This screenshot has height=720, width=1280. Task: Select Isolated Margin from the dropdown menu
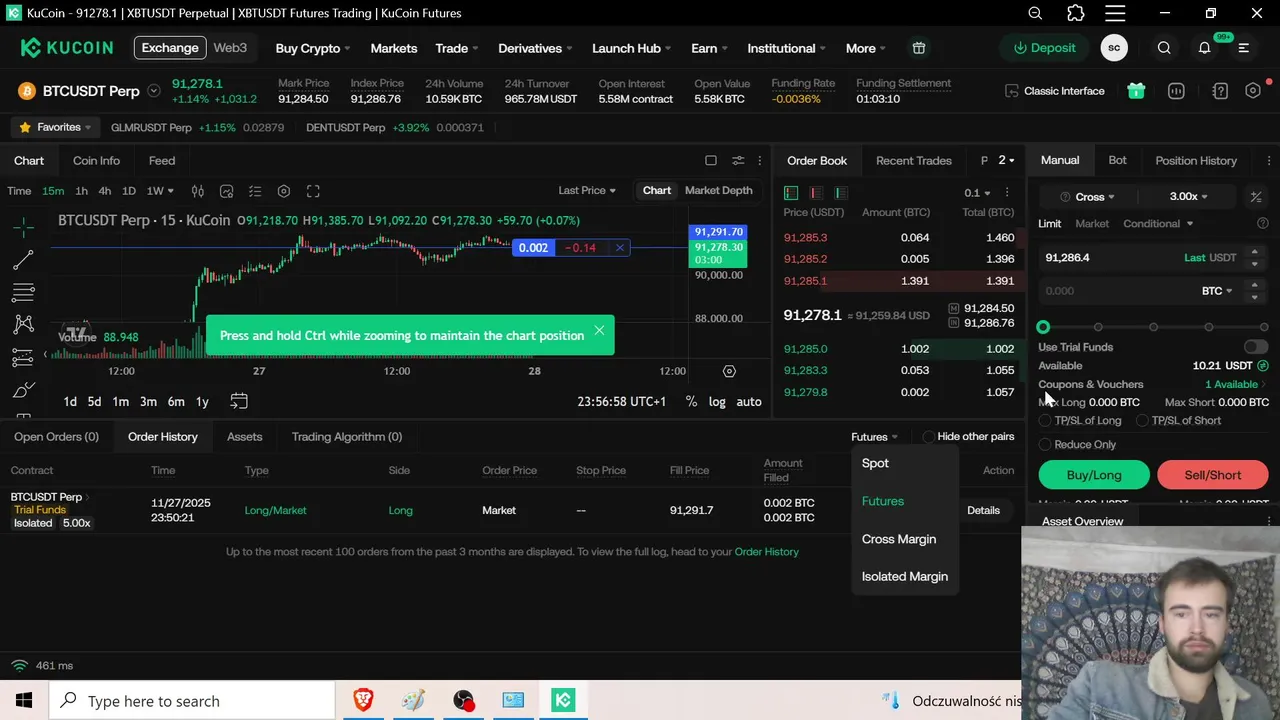tap(904, 576)
